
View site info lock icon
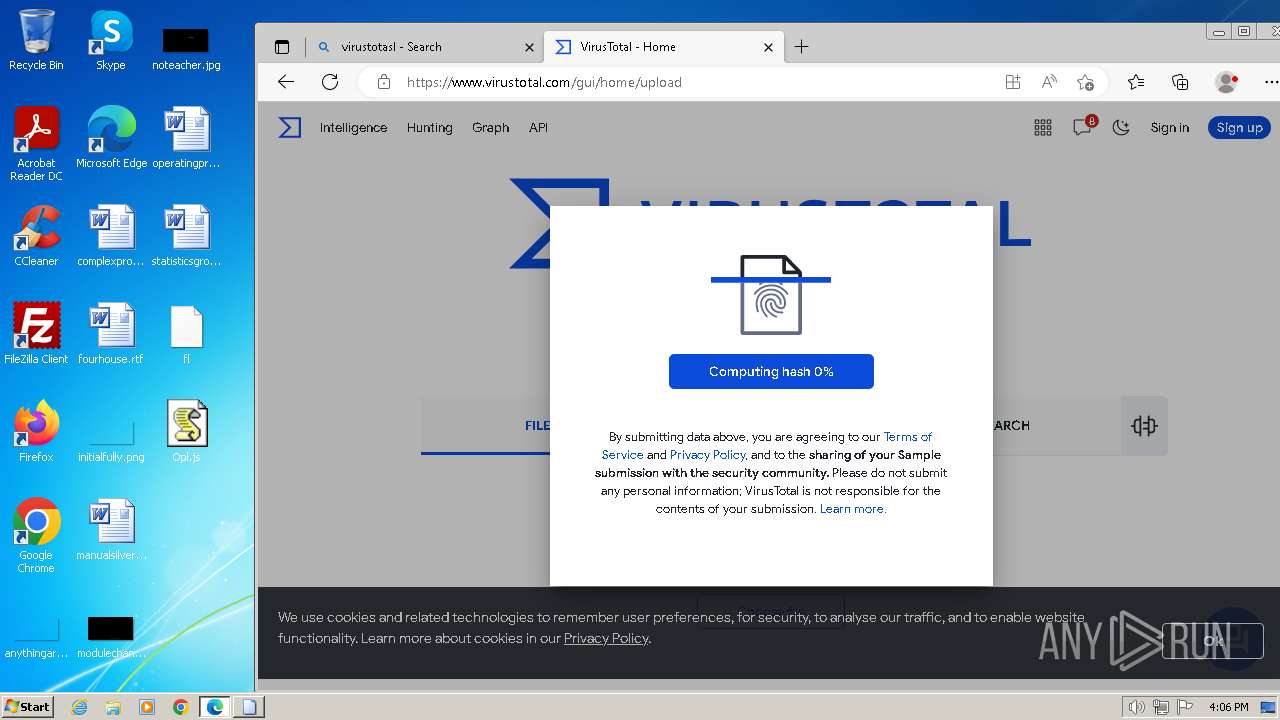click(384, 82)
